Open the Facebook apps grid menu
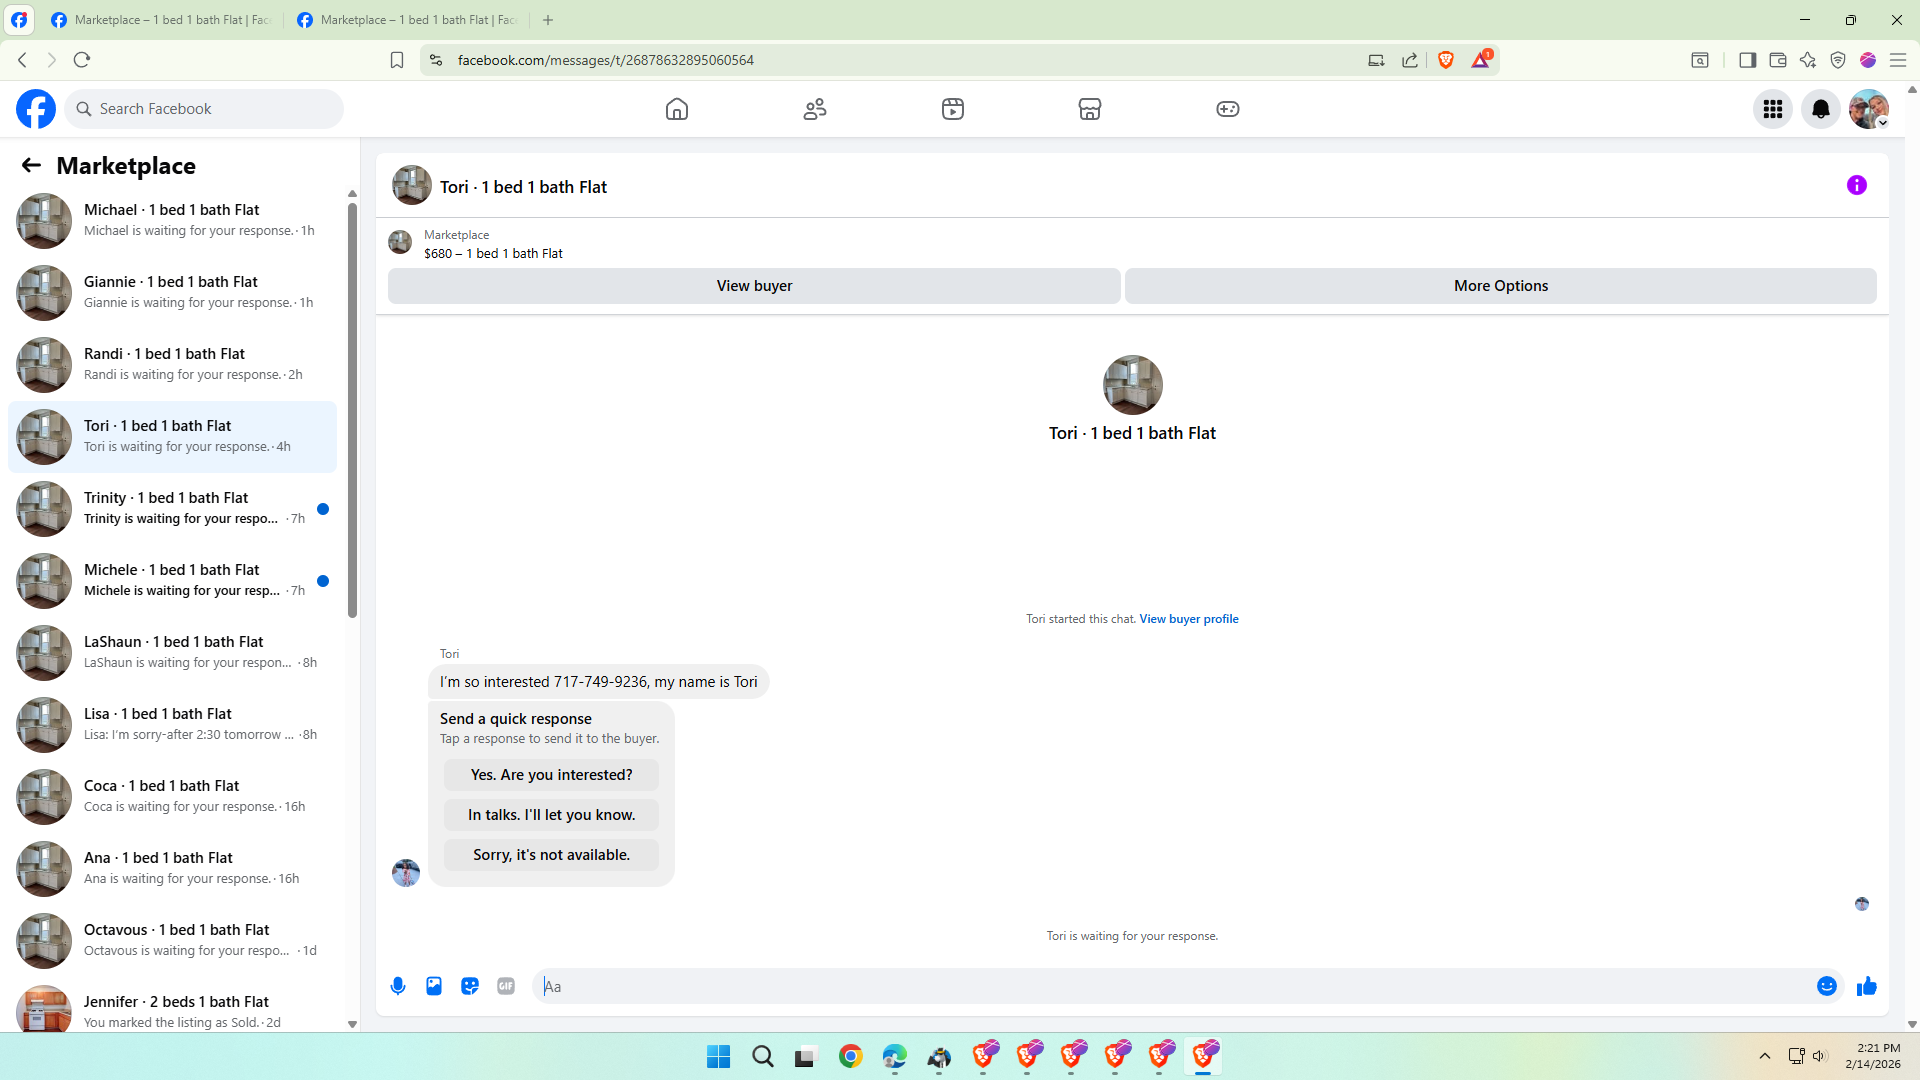This screenshot has height=1080, width=1920. coord(1773,109)
